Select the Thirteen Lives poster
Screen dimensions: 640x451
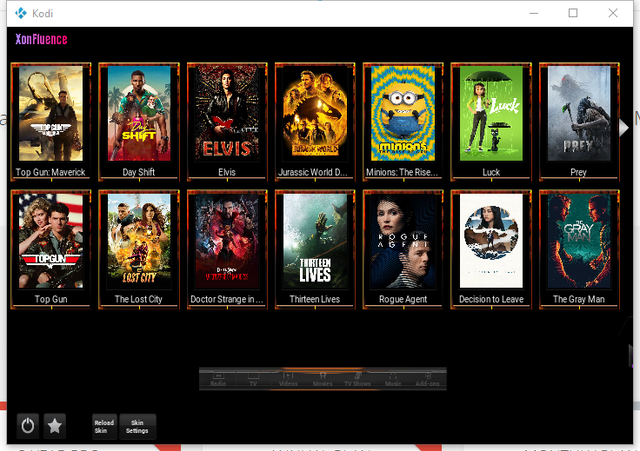315,249
